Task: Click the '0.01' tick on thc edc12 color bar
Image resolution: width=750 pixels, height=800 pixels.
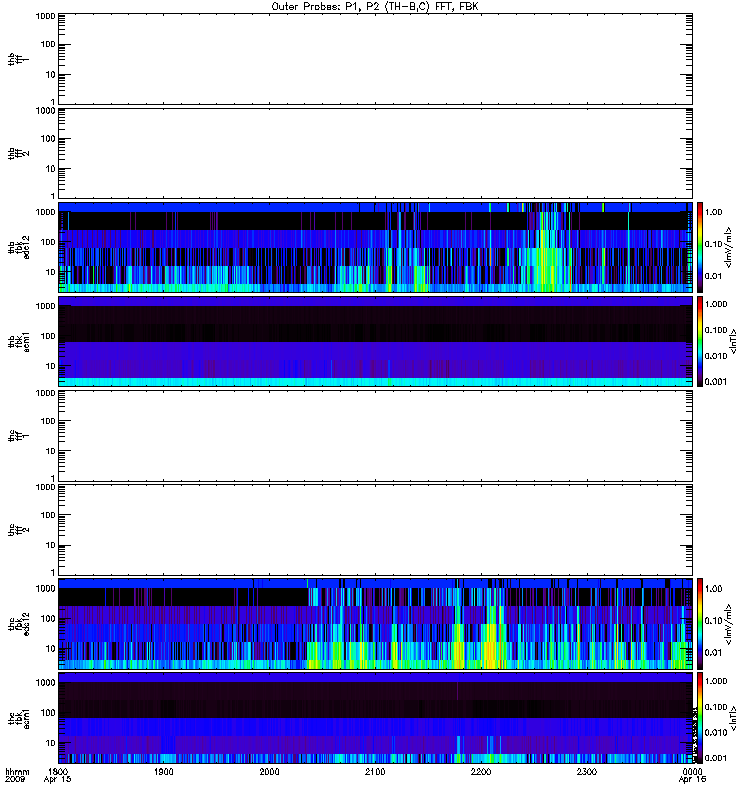Action: click(713, 653)
